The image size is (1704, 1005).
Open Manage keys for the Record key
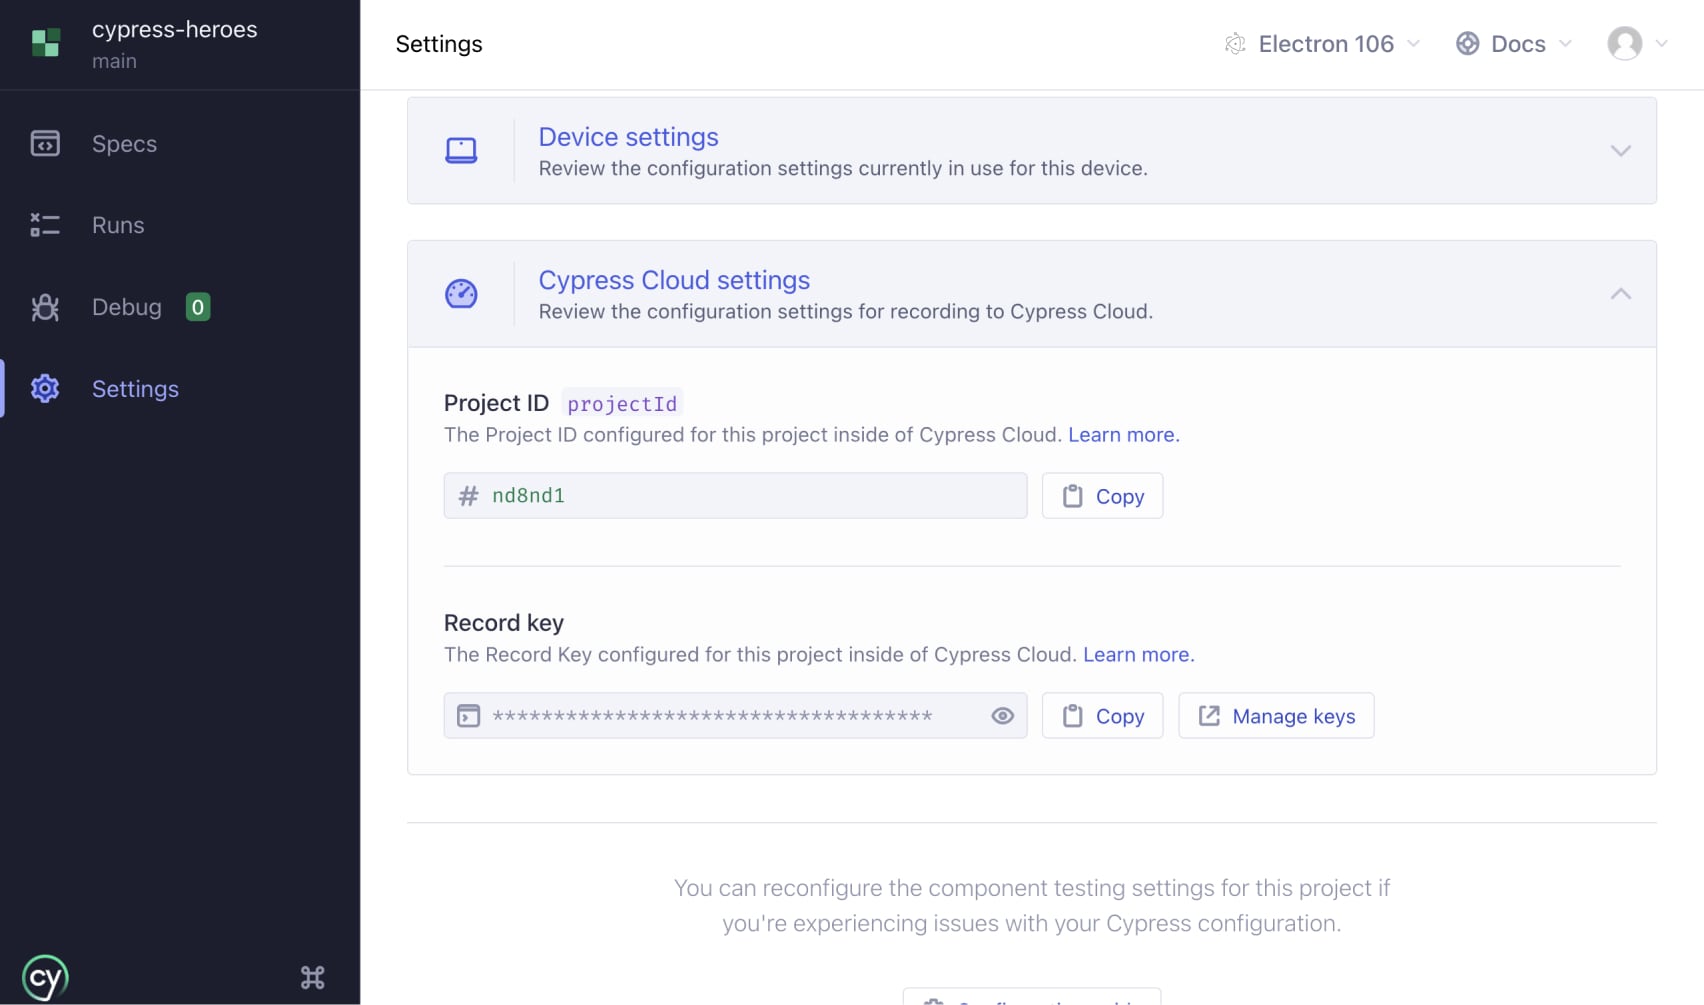pos(1275,715)
